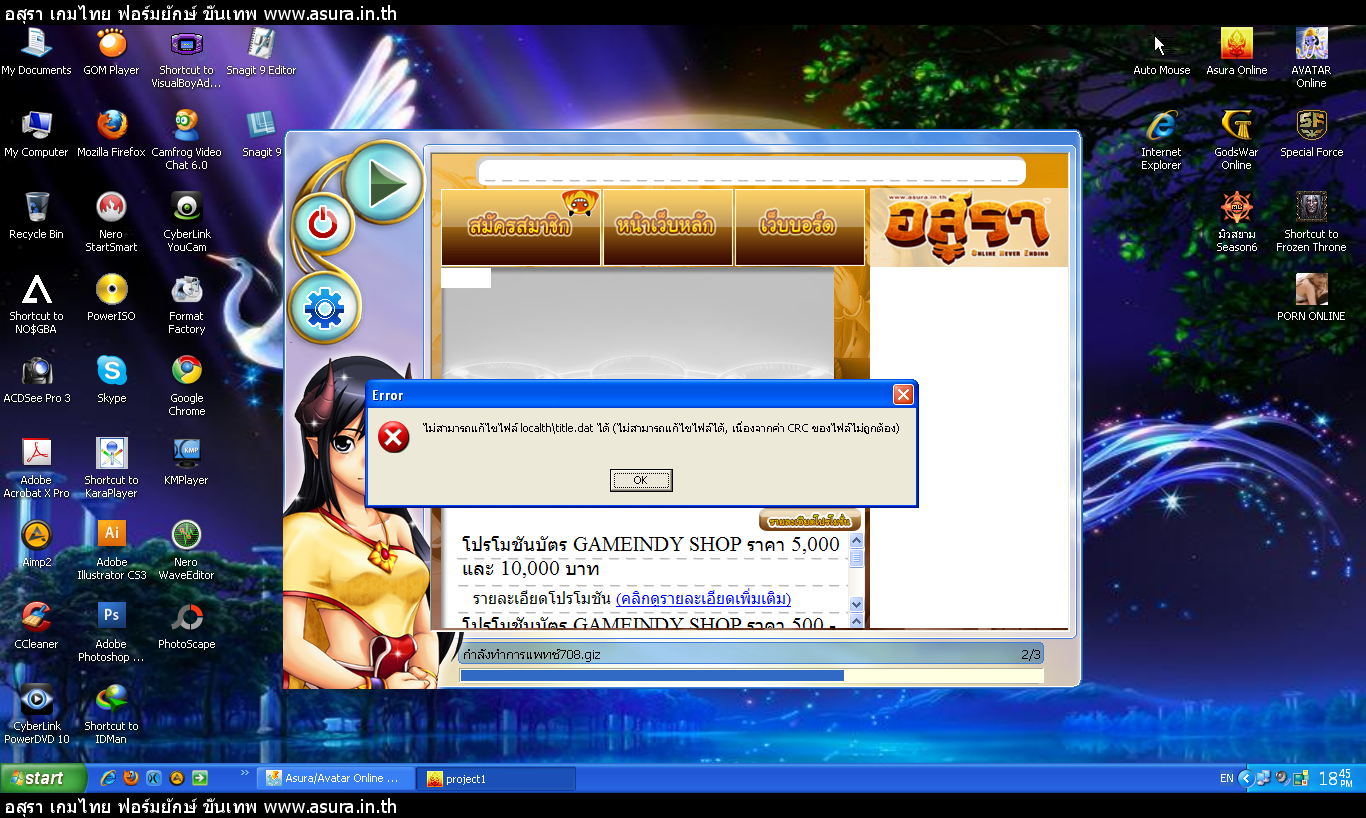Viewport: 1366px width, 818px height.
Task: Expand hidden system tray icons arrow
Action: coord(1245,778)
